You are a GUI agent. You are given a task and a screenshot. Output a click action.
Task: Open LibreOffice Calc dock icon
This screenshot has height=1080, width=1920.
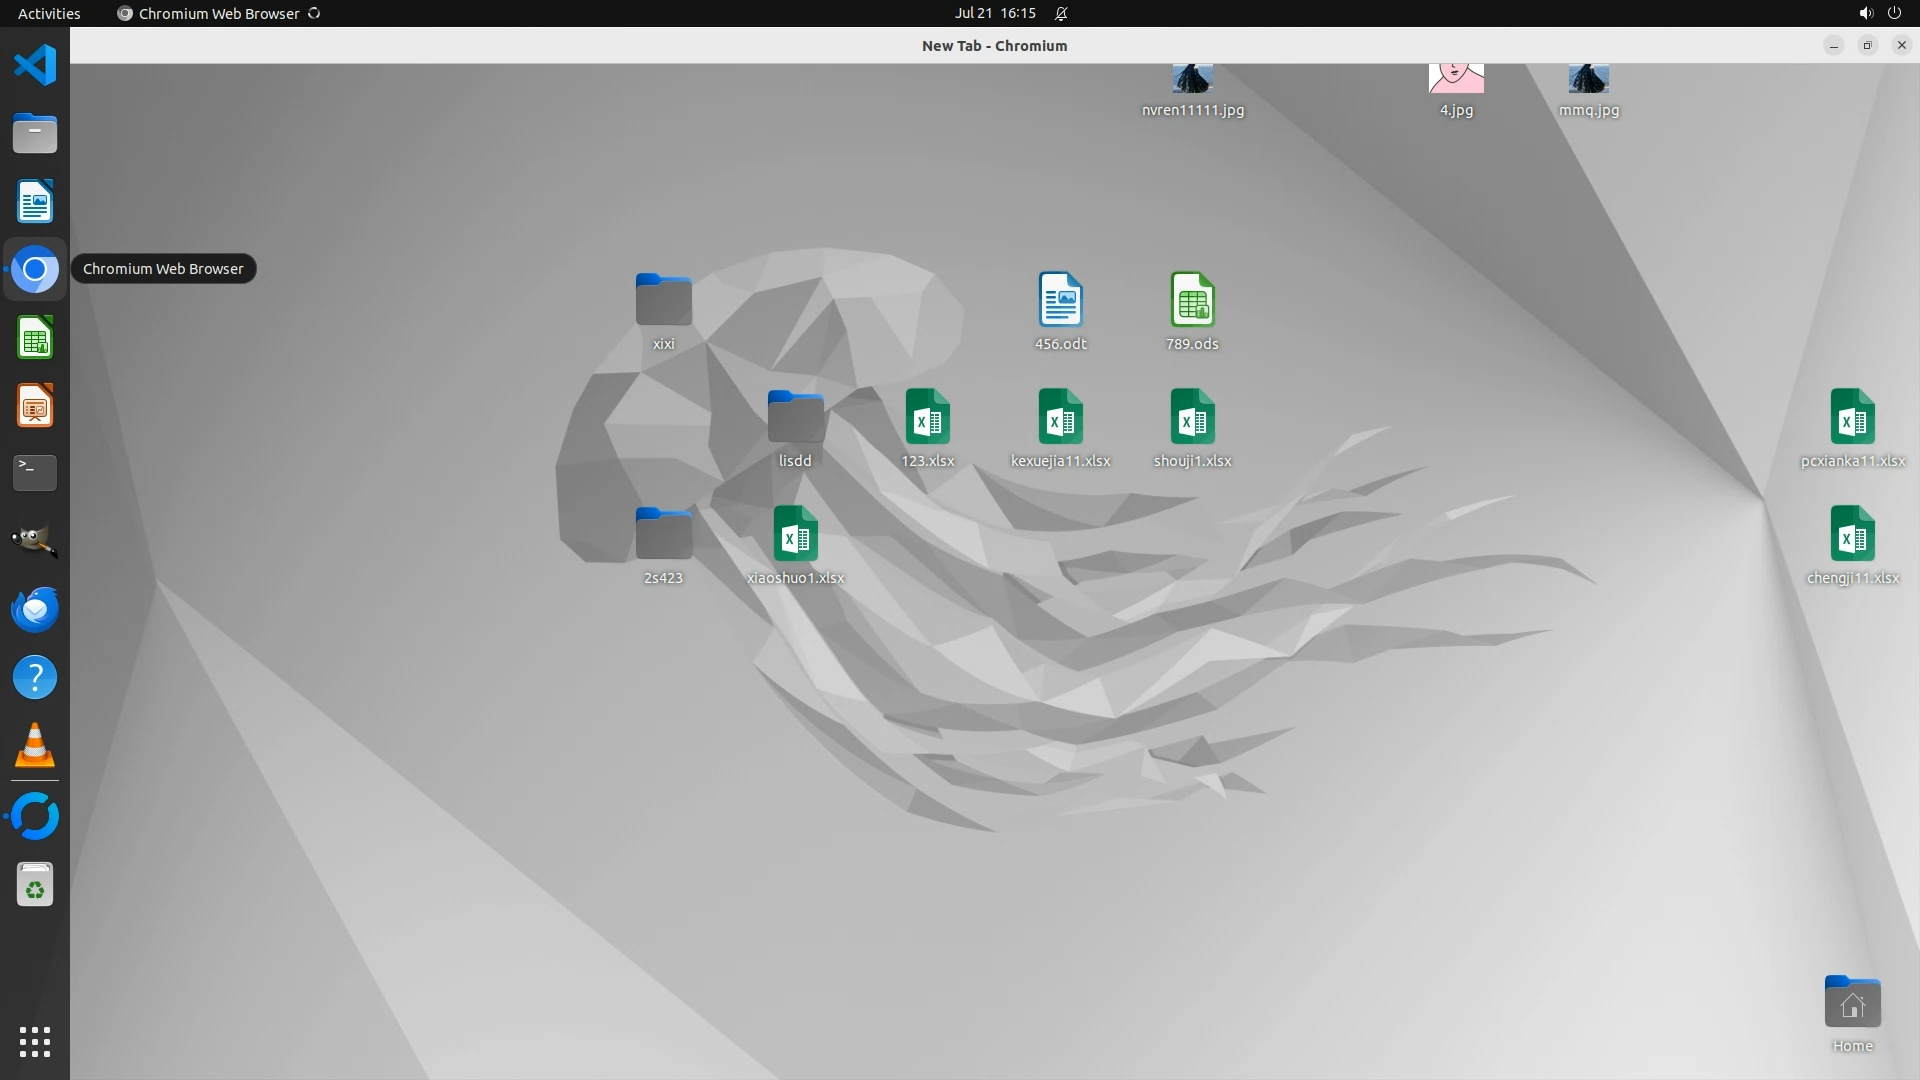35,338
